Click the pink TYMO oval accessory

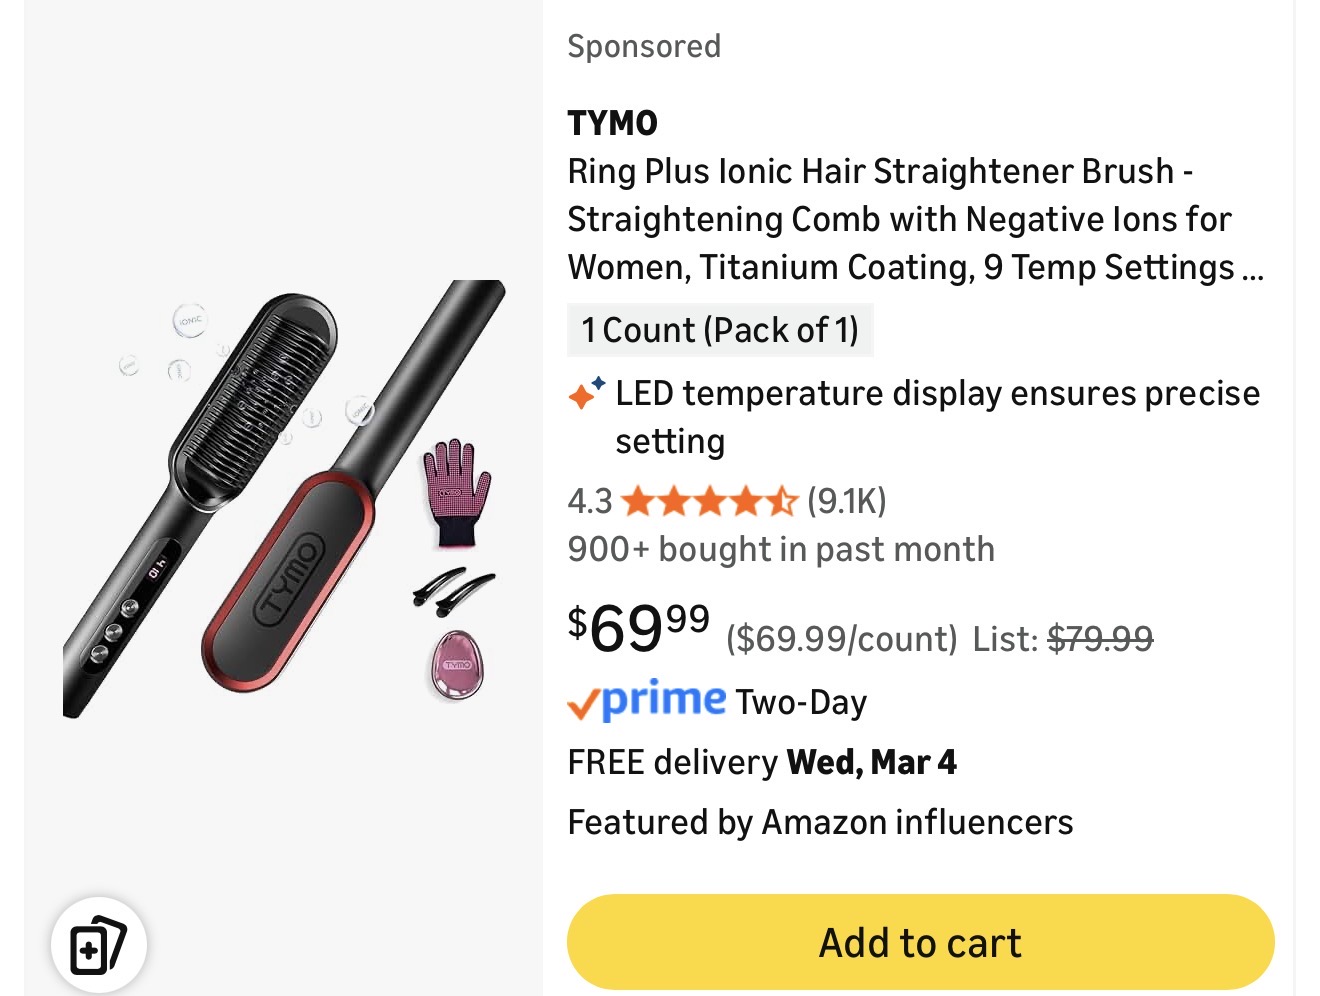(457, 665)
